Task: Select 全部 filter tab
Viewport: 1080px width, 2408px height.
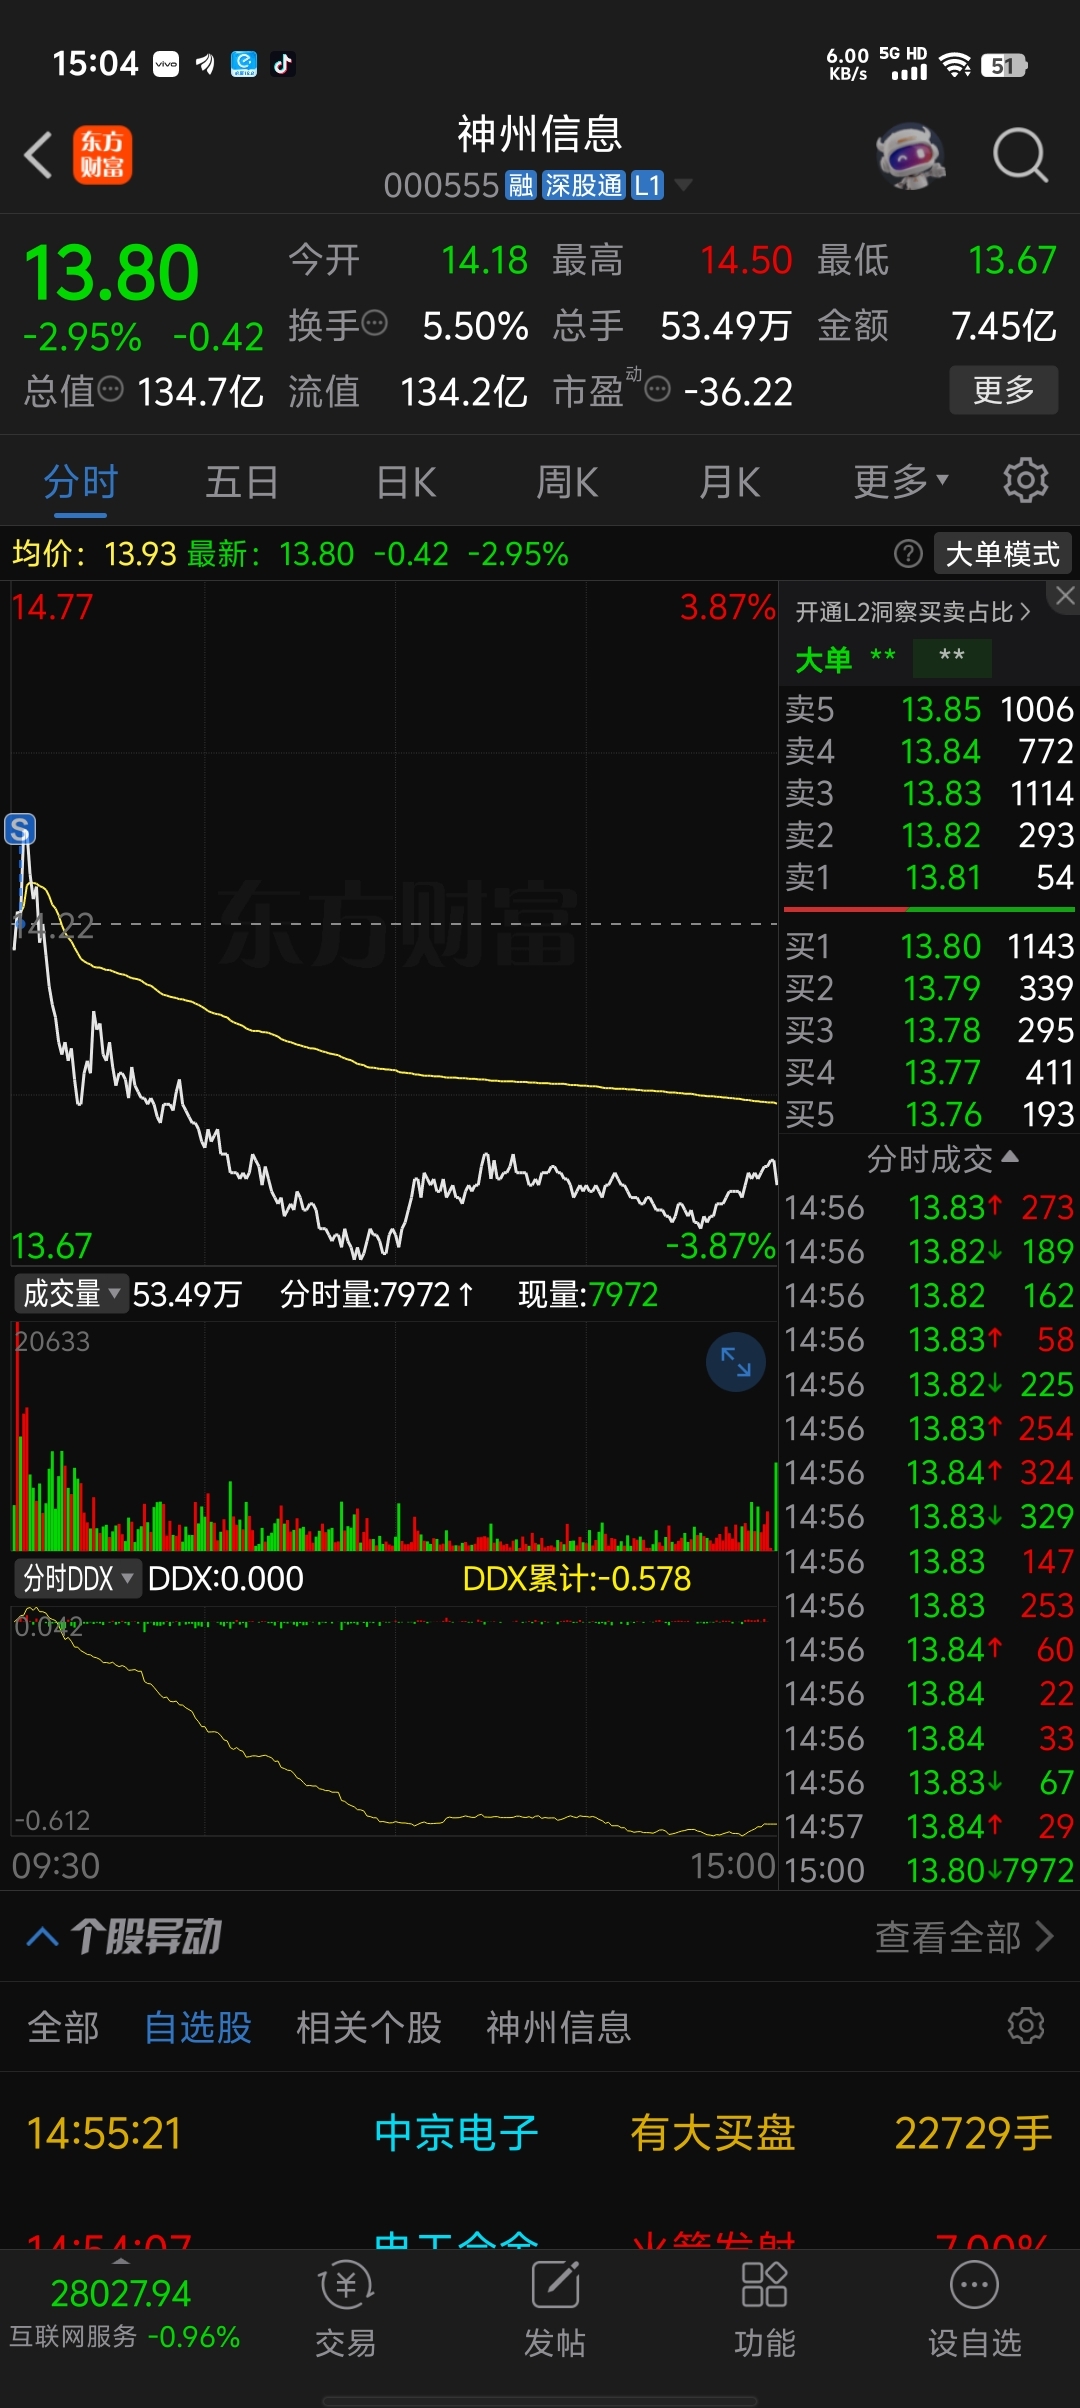Action: [63, 2027]
